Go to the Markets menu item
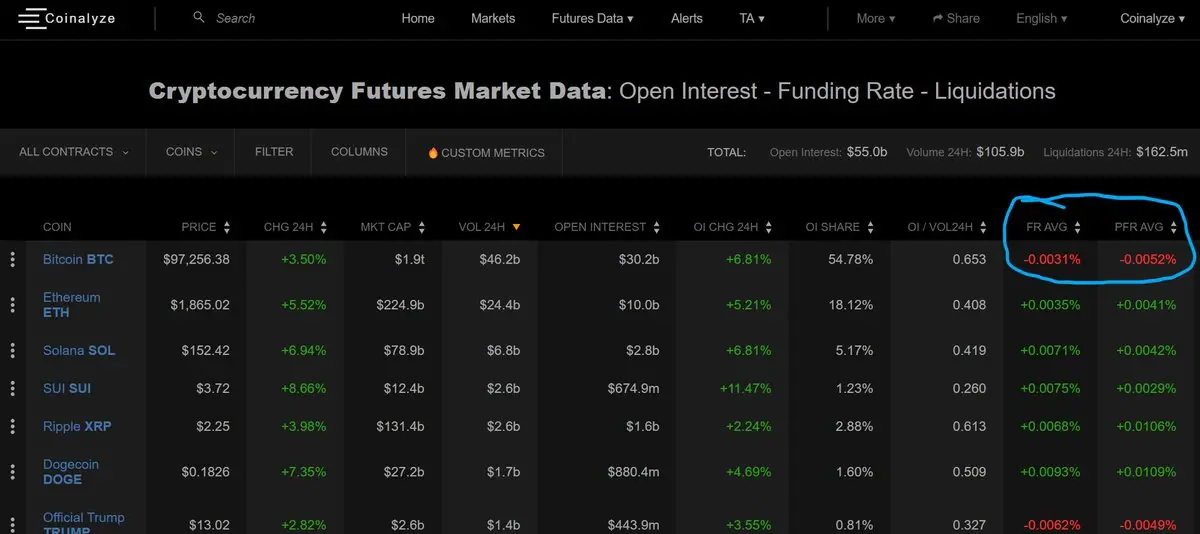 click(493, 18)
